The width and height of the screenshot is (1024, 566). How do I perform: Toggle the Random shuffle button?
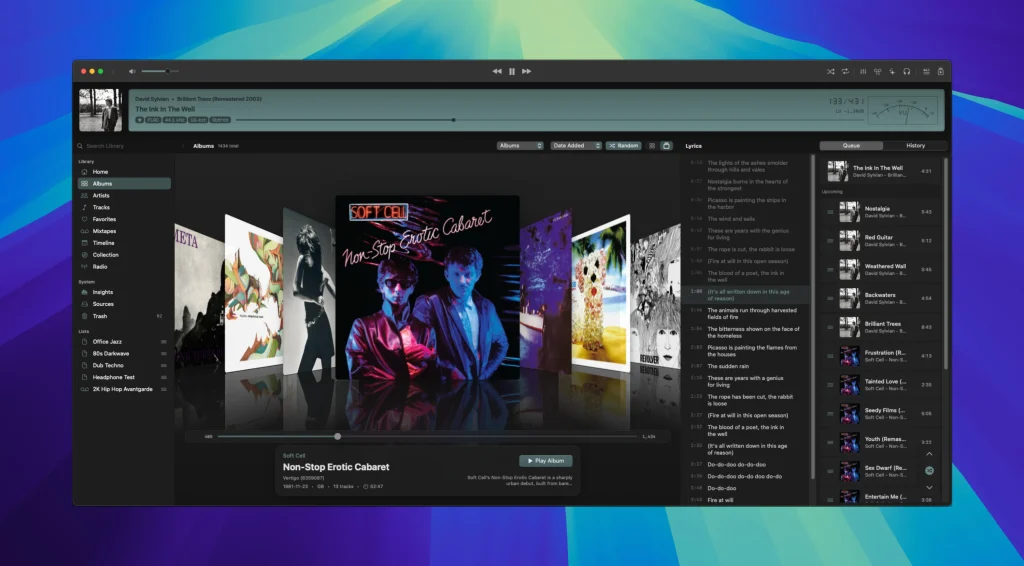(623, 146)
